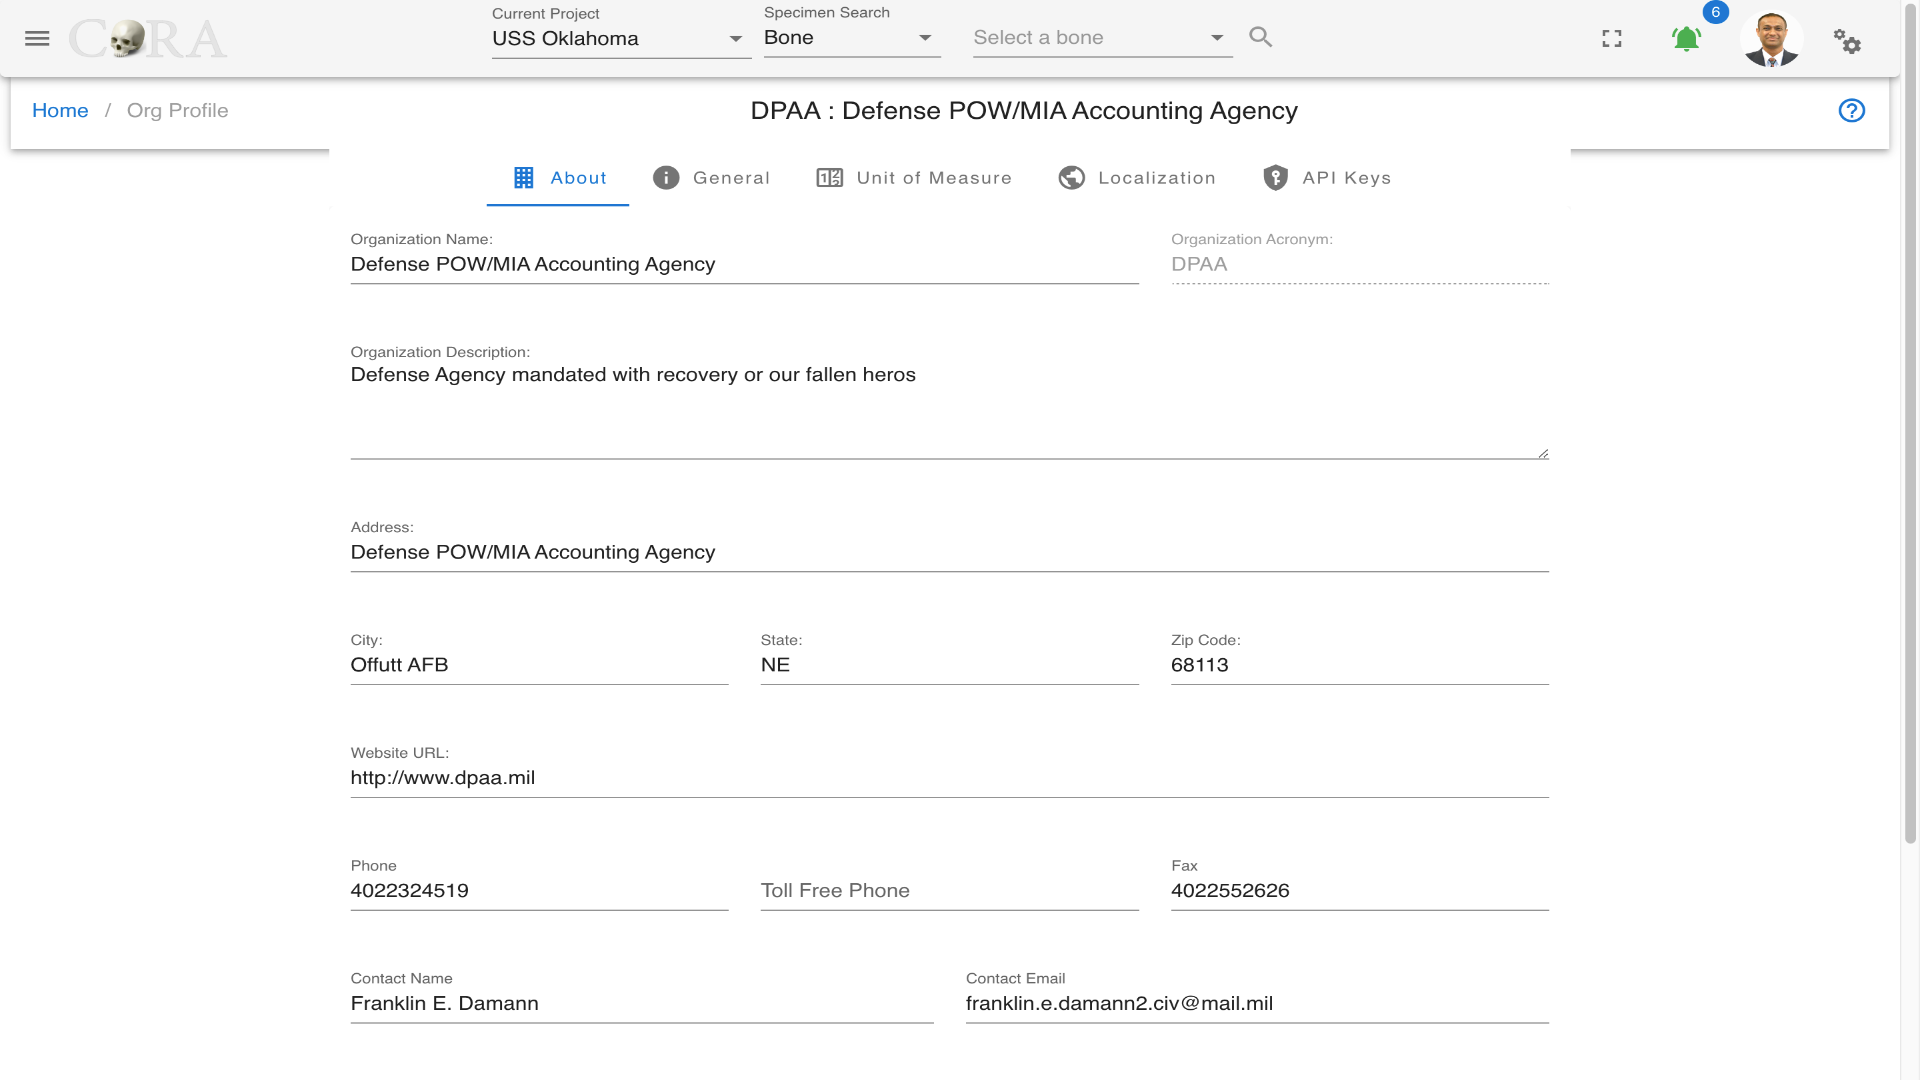The image size is (1920, 1080).
Task: Switch to the General tab
Action: point(711,178)
